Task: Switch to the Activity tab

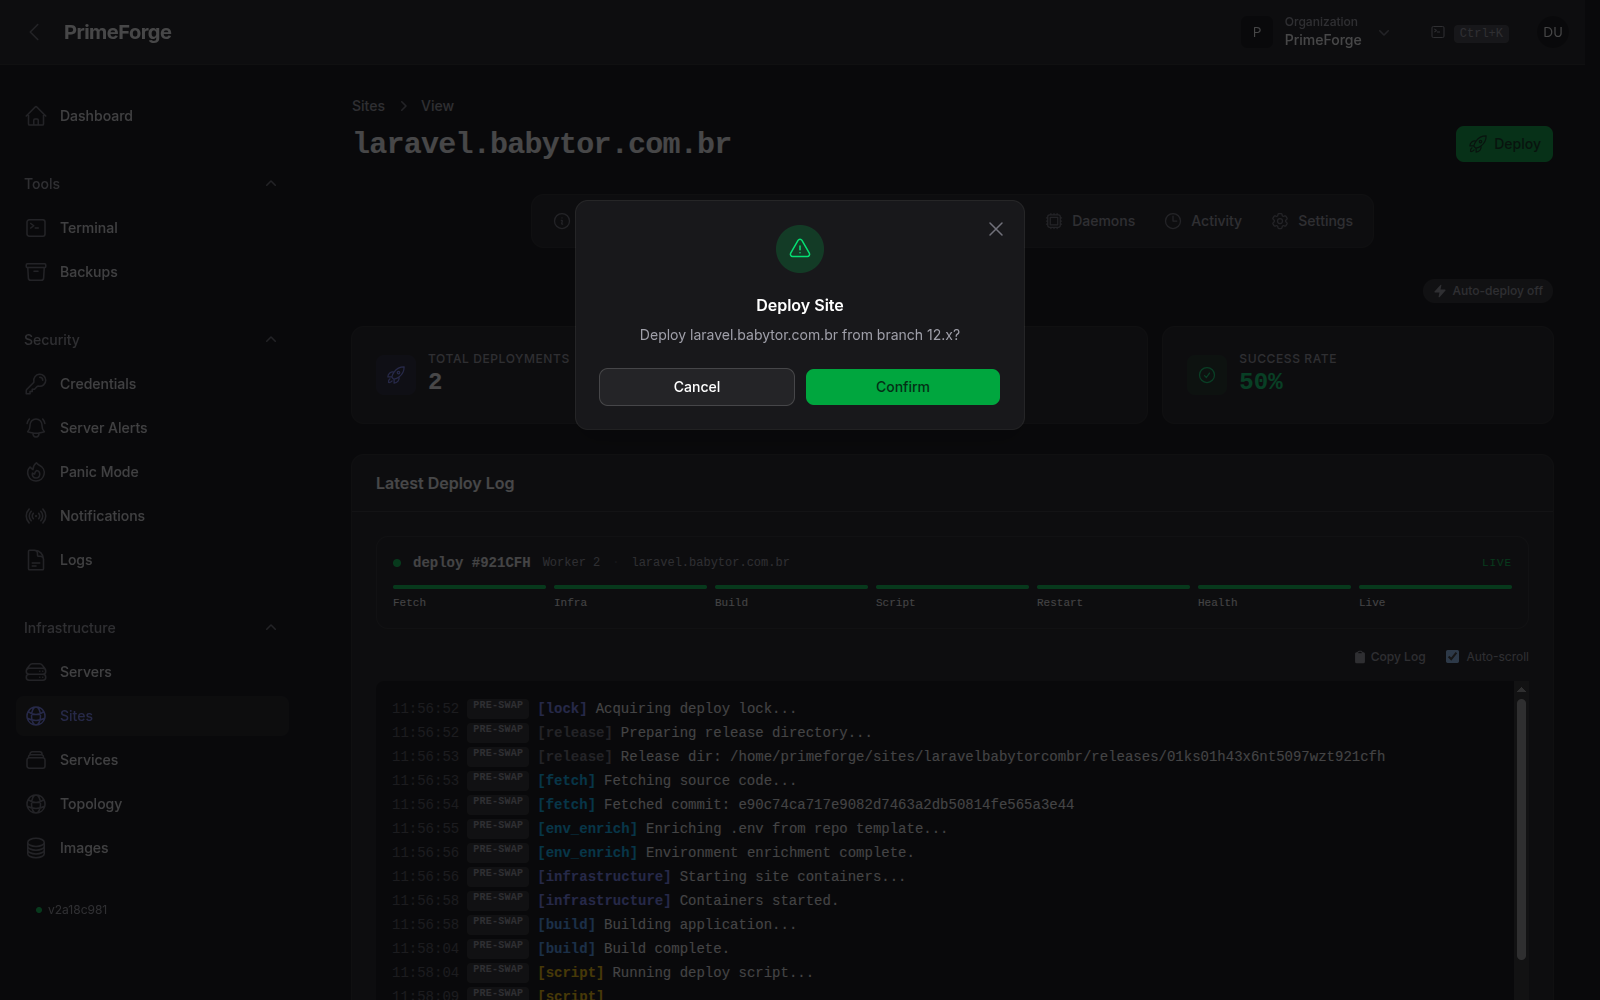Action: click(x=1204, y=221)
